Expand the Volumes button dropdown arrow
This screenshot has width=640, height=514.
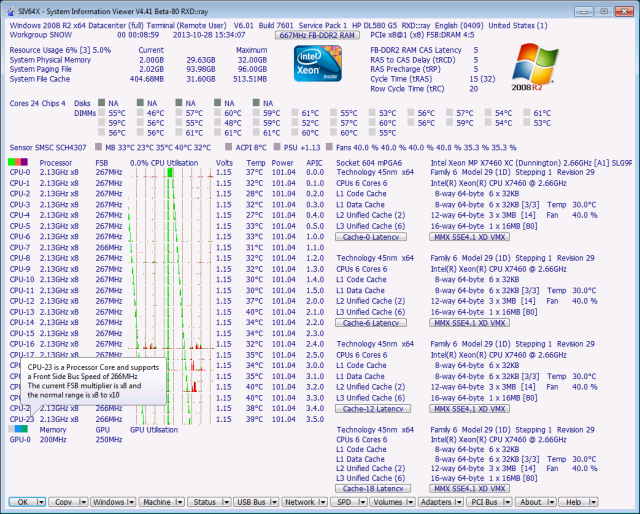click(x=411, y=502)
